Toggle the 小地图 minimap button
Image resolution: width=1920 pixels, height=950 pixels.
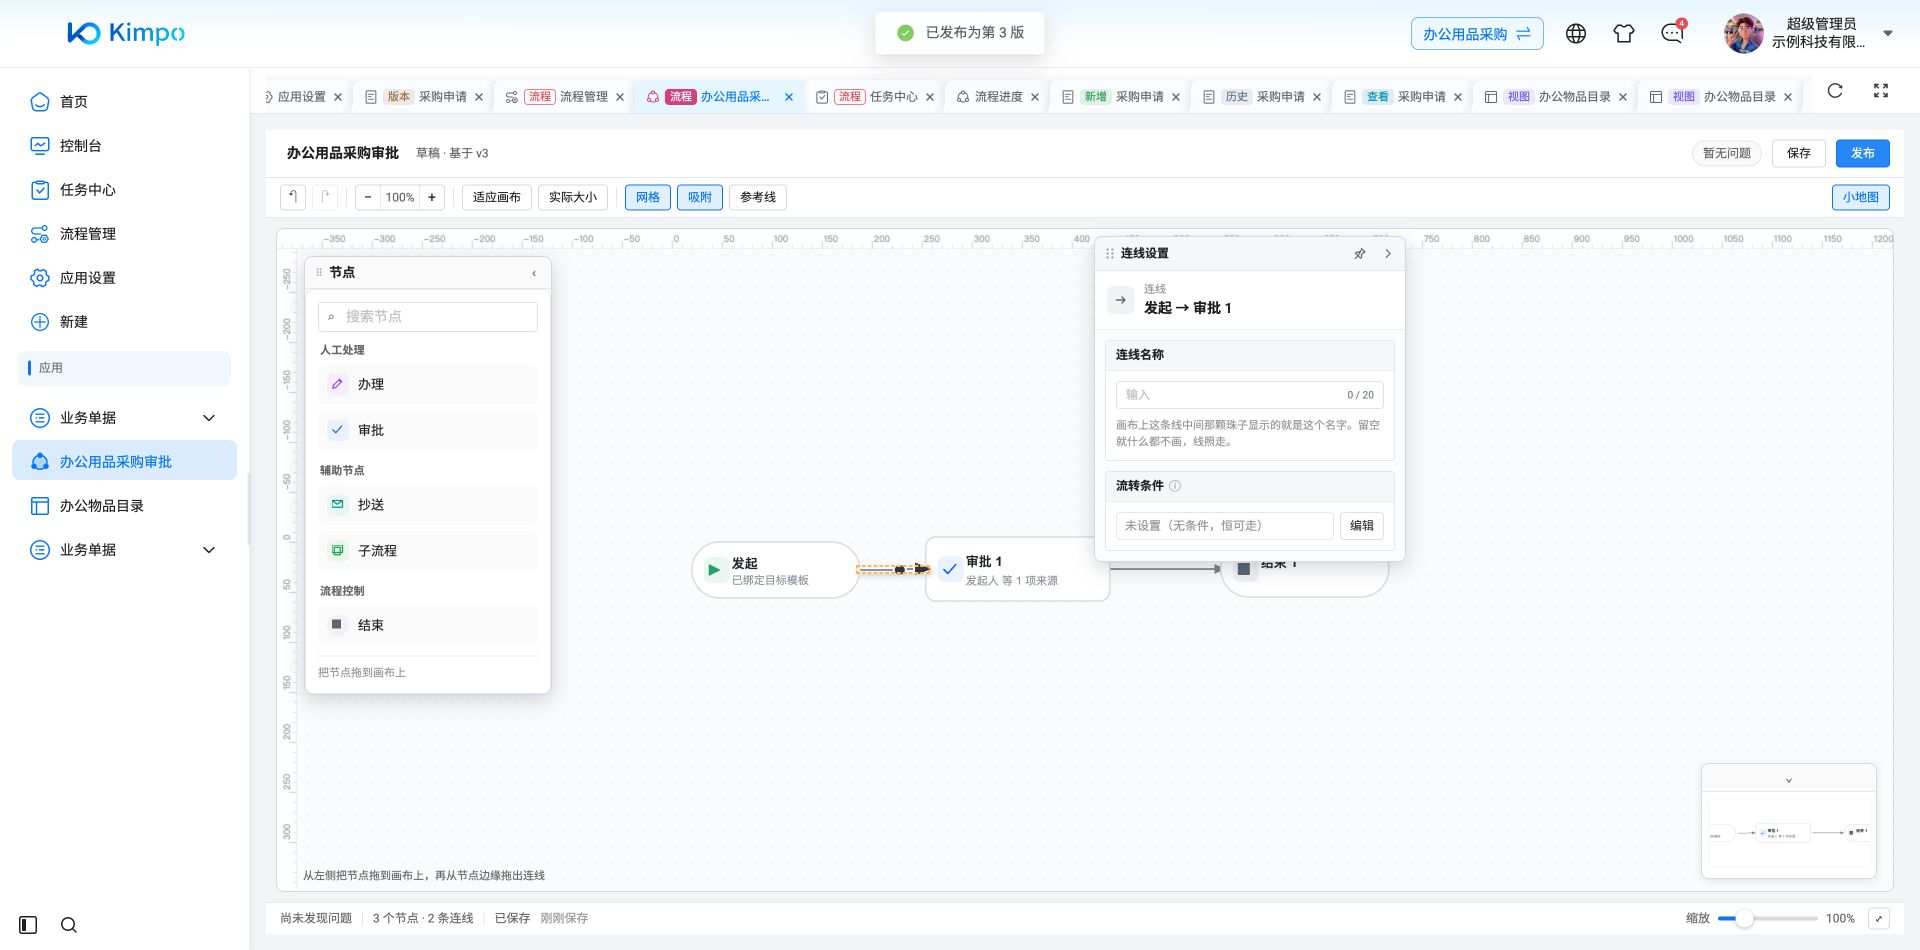coord(1861,197)
